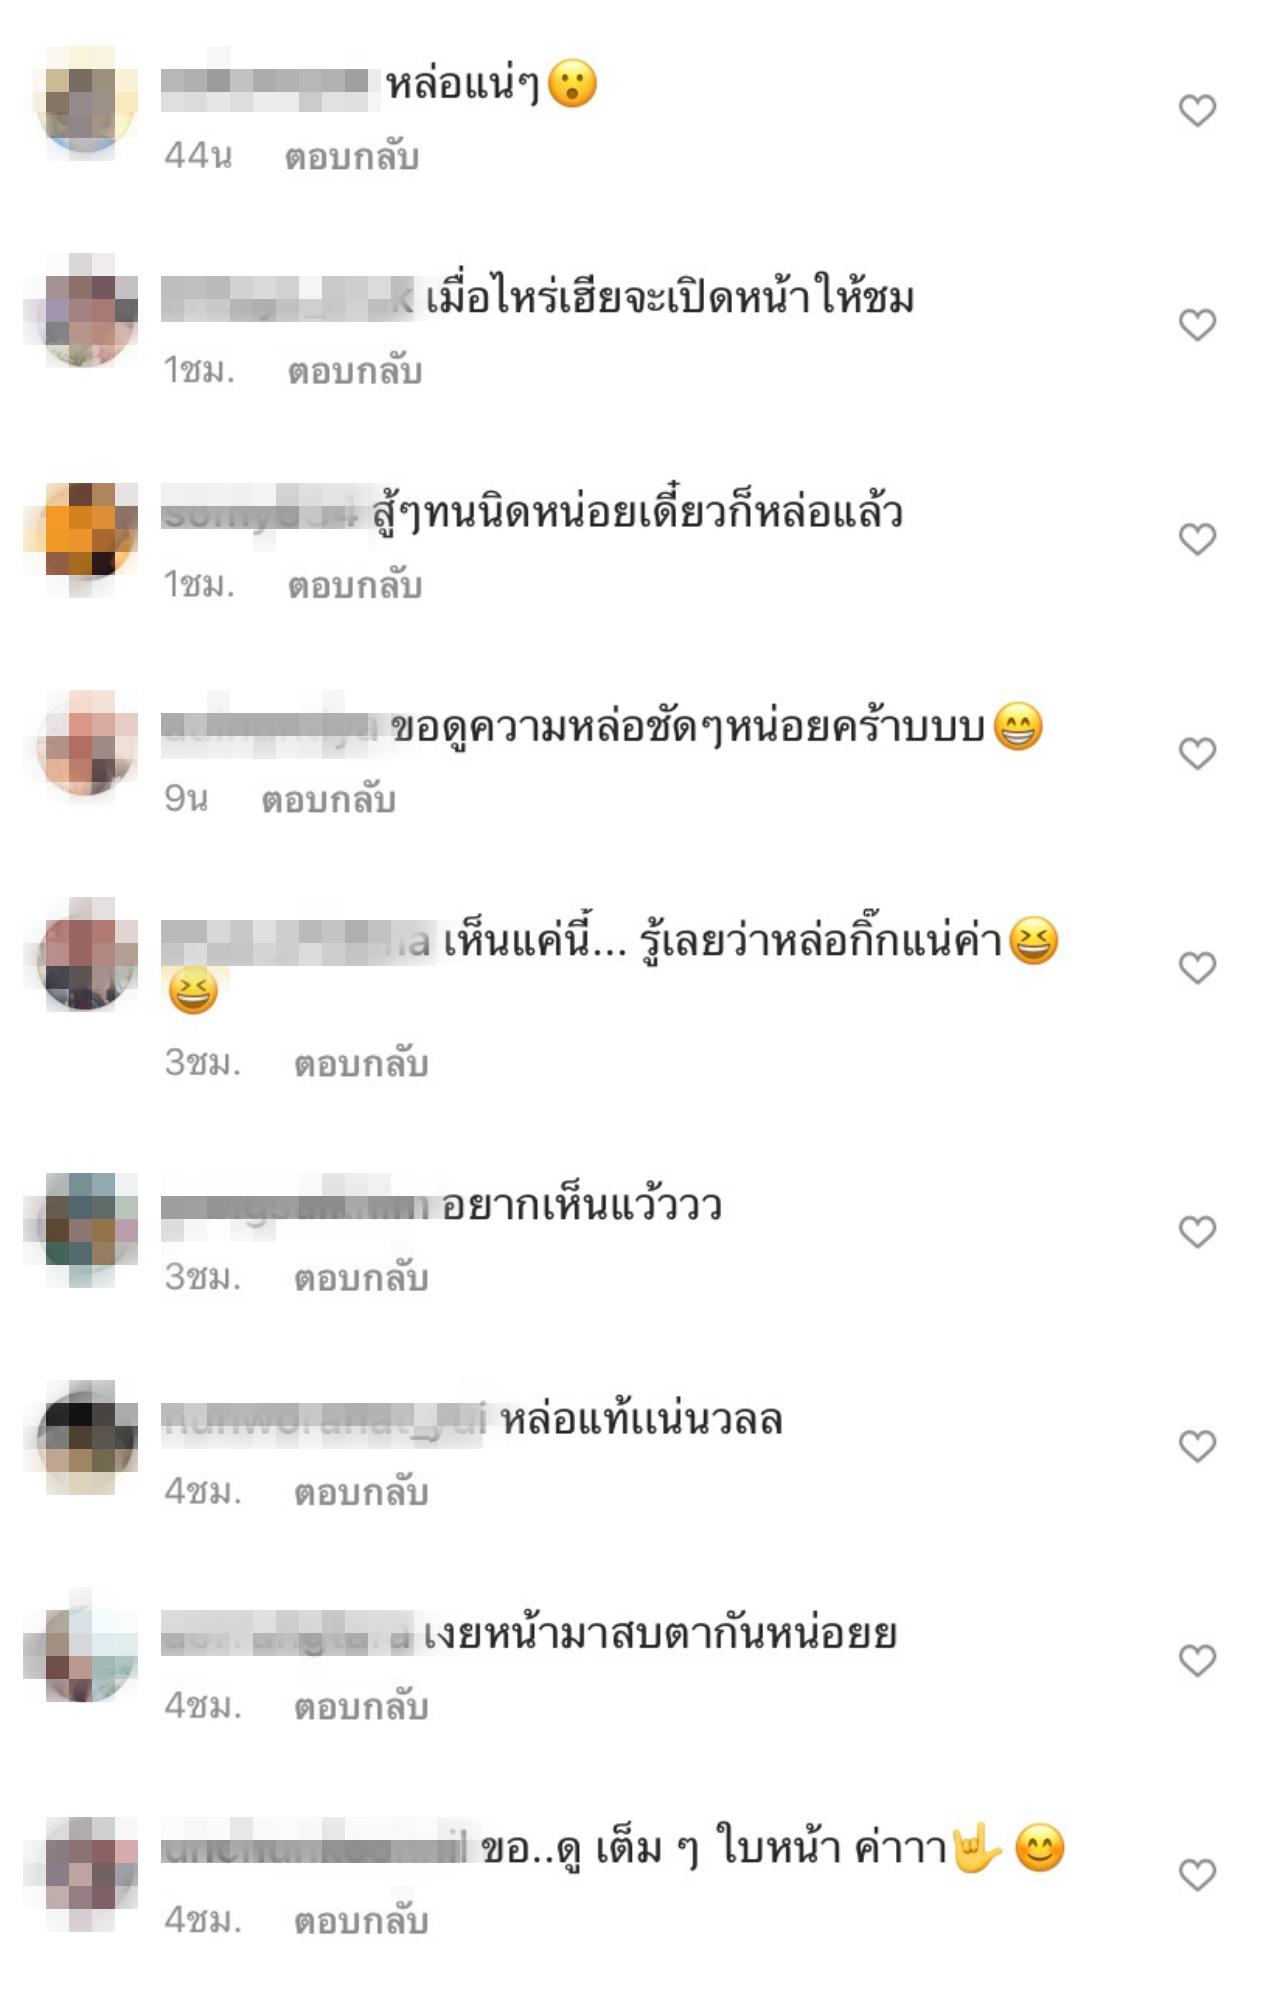This screenshot has width=1280, height=2002.
Task: Open username before "ขอ..ดู เต็ม ๆ ใบหน้า"
Action: coord(315,1850)
